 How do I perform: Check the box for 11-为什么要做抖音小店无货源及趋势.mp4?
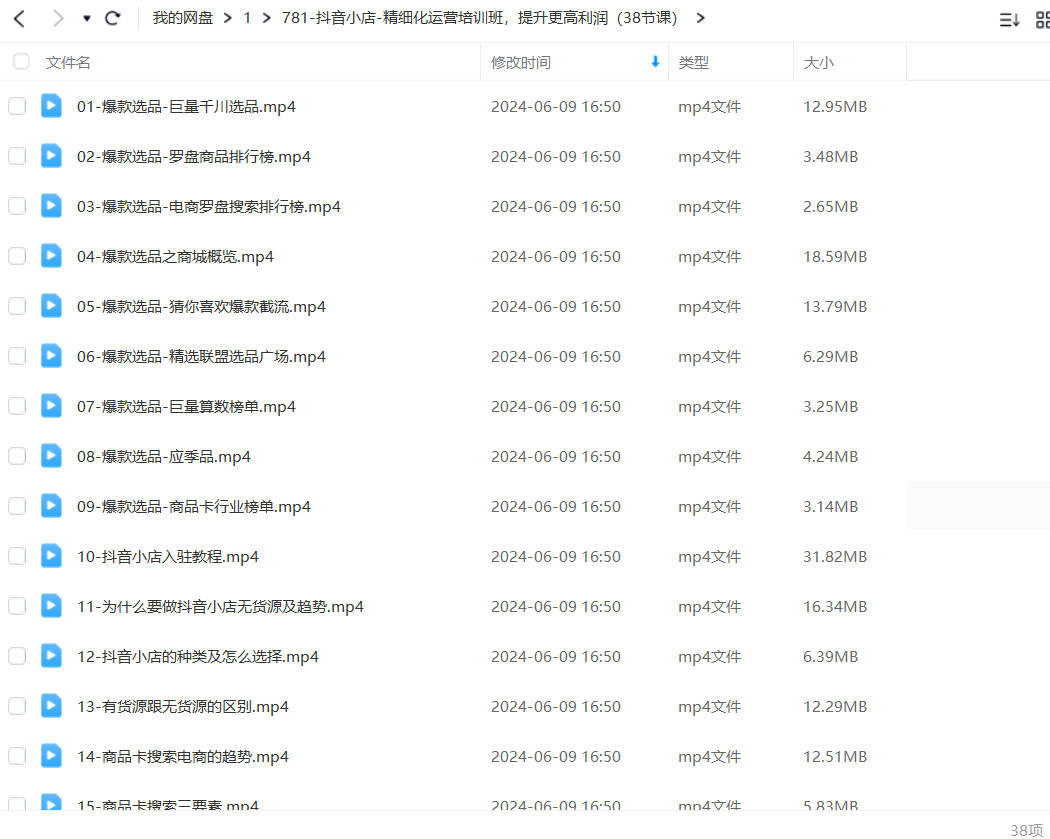coord(17,606)
